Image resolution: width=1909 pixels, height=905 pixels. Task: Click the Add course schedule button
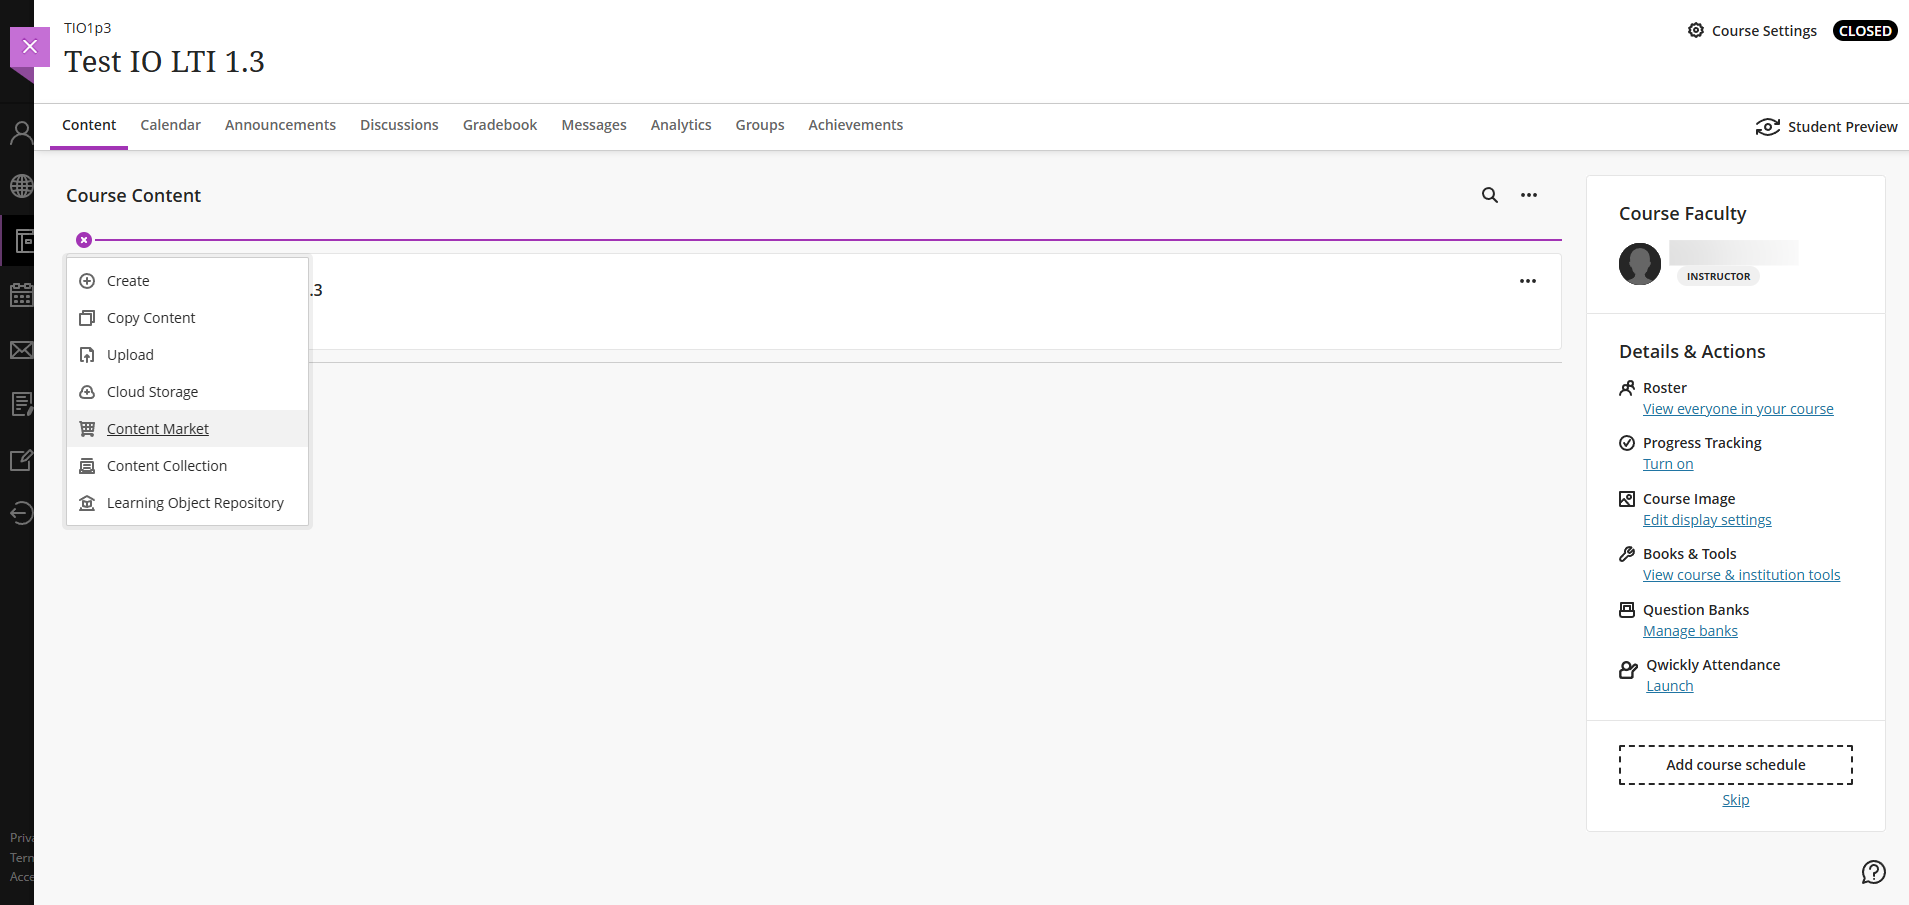(x=1736, y=765)
